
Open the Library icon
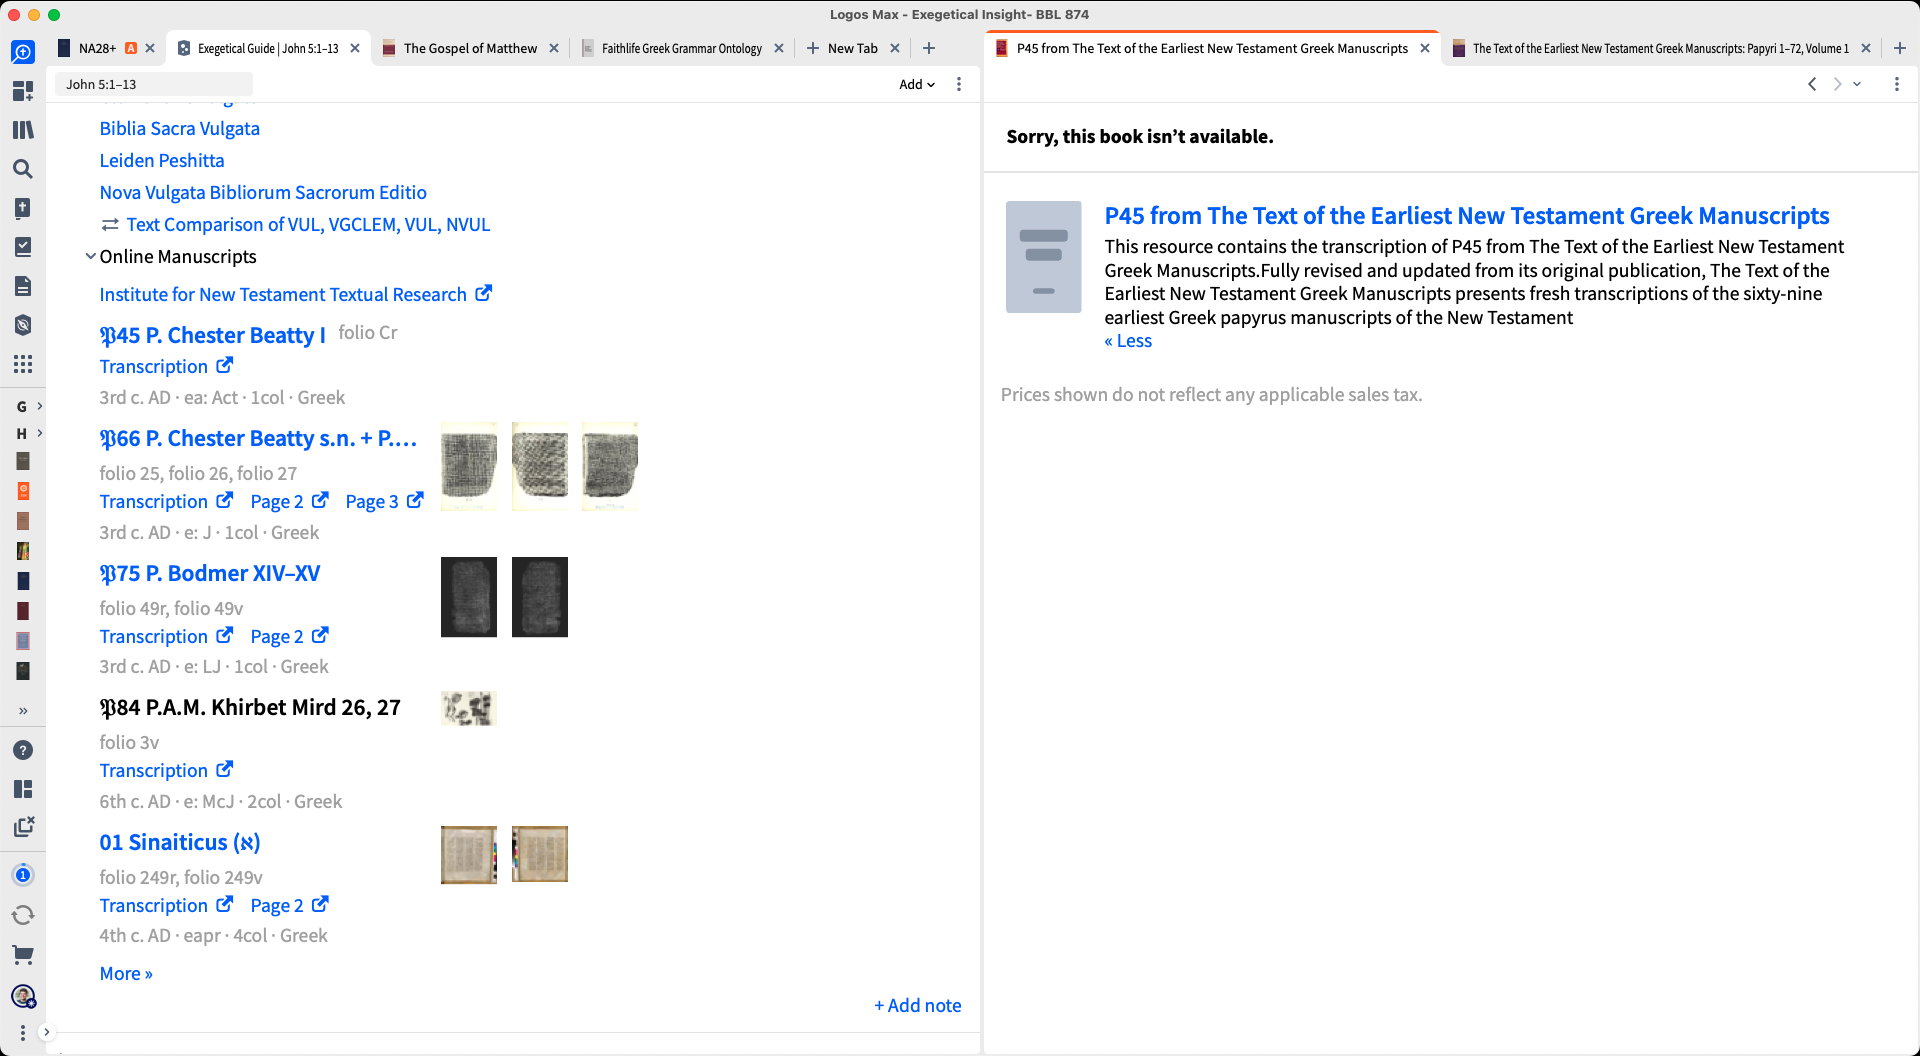(23, 130)
